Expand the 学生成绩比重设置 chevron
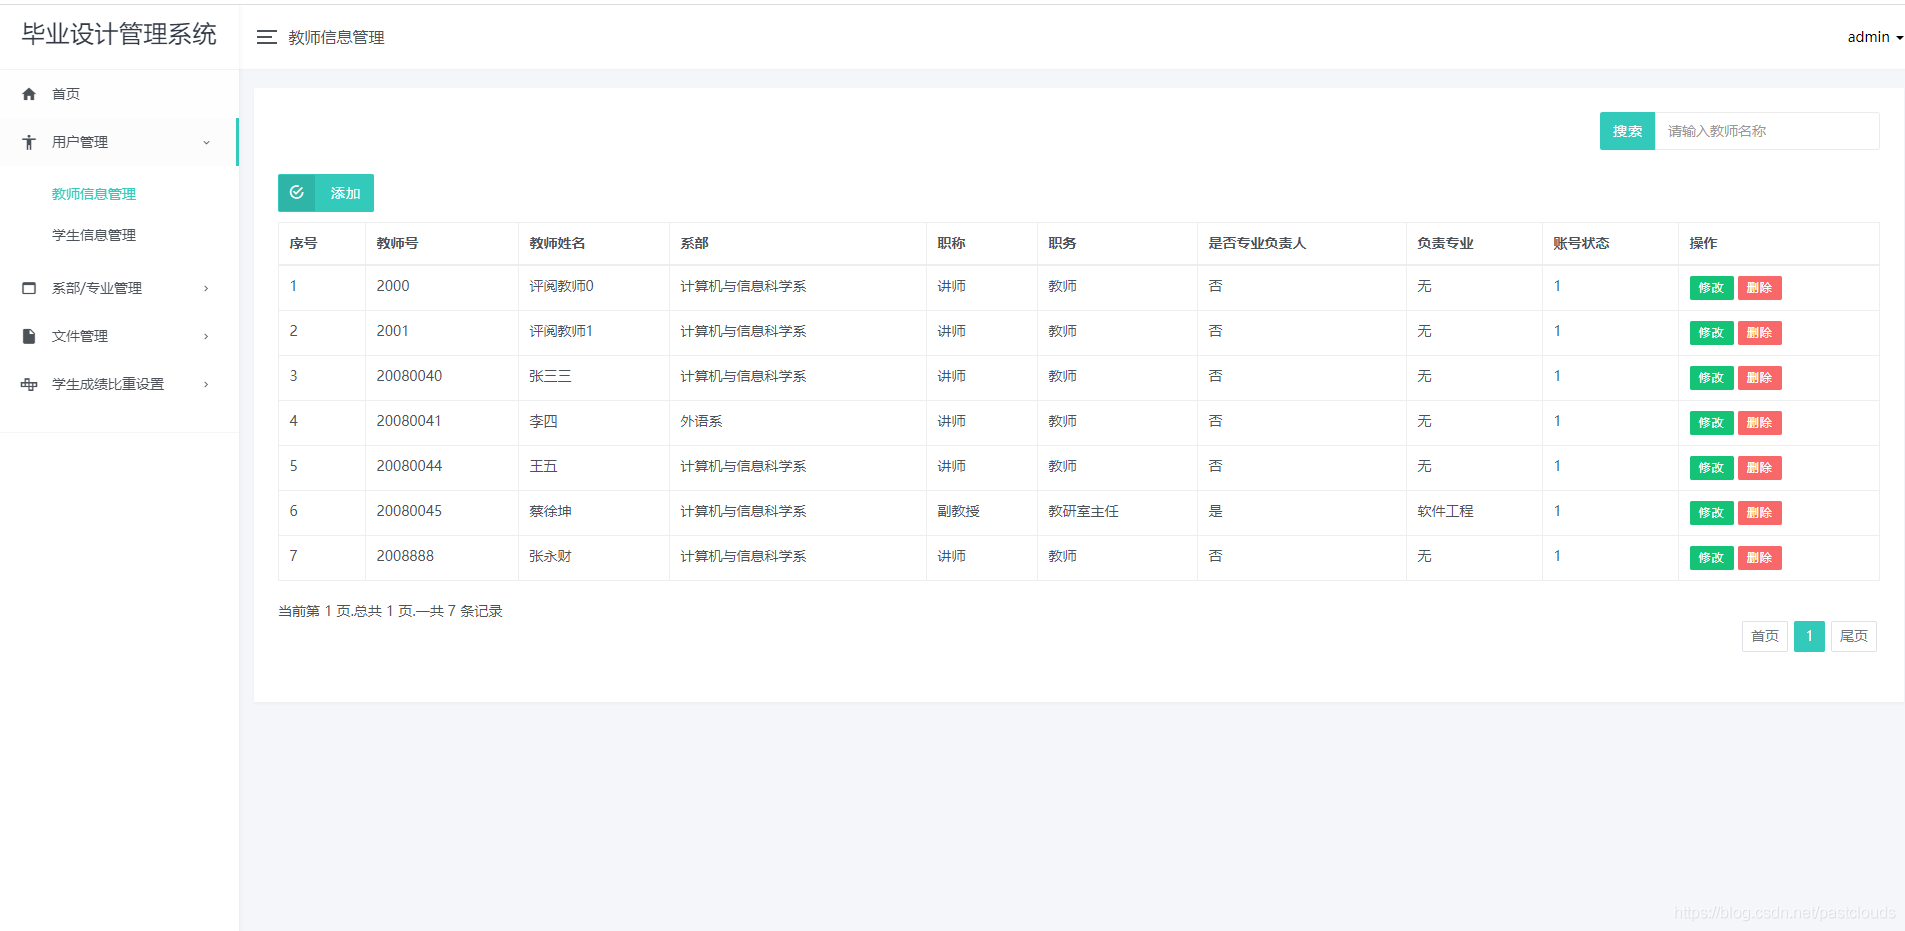This screenshot has height=931, width=1905. (207, 384)
